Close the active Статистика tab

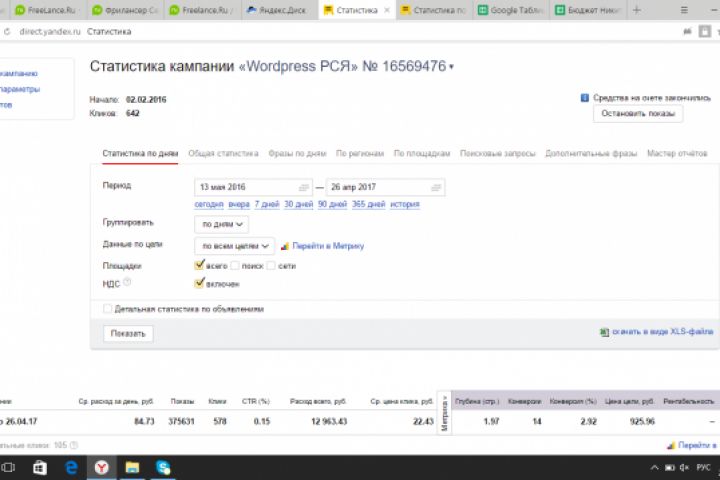click(x=387, y=10)
